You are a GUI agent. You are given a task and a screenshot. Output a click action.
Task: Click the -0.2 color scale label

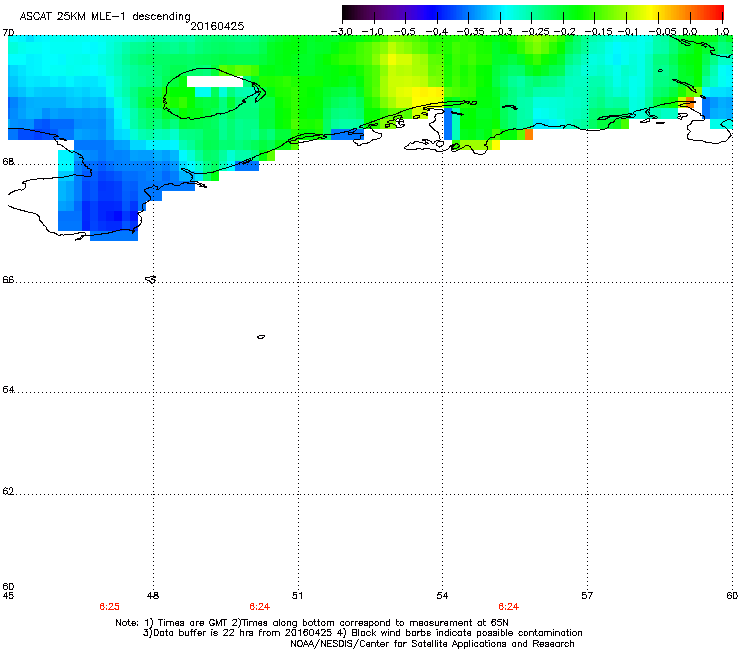[x=565, y=32]
